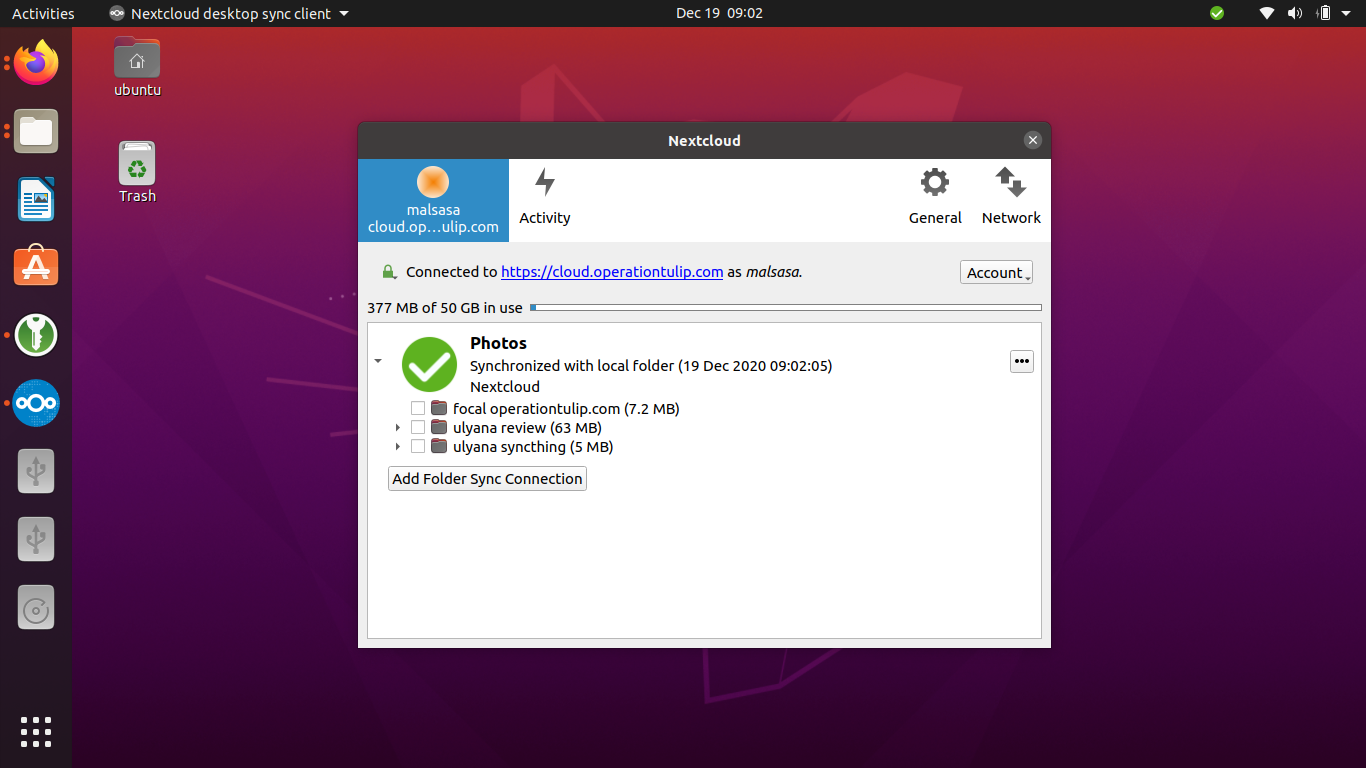This screenshot has height=768, width=1366.
Task: Open Files manager from the dock
Action: (x=36, y=131)
